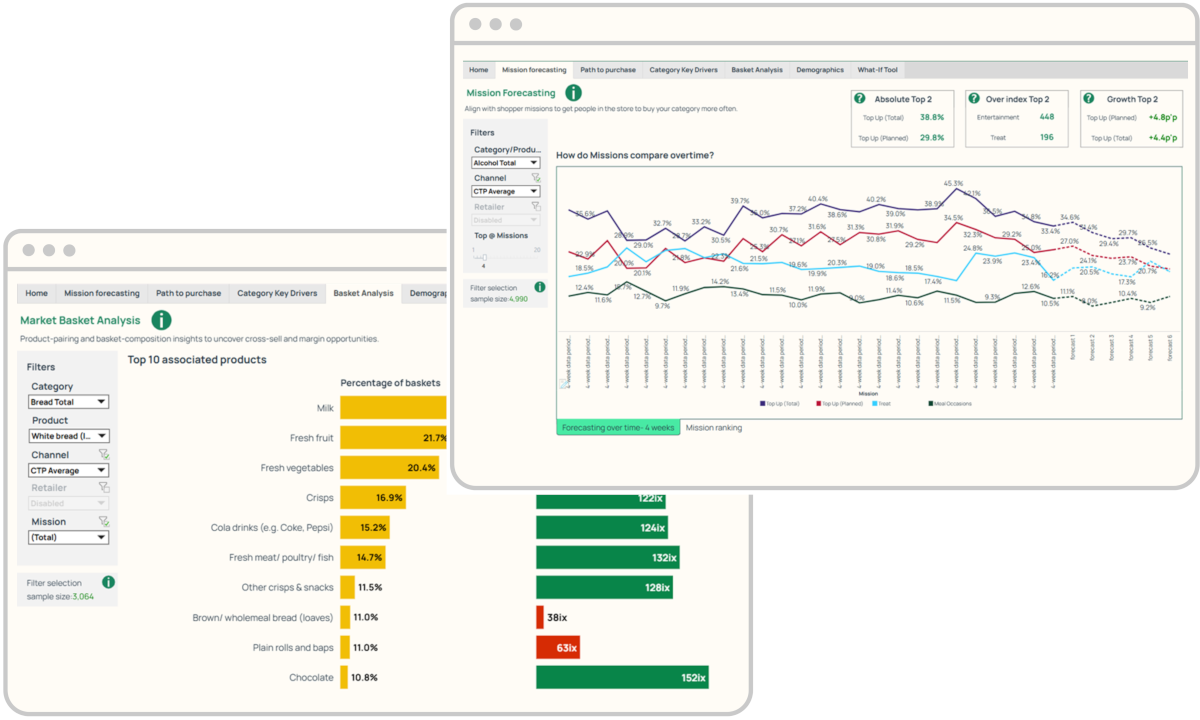Viewport: 1200px width, 720px height.
Task: Toggle the Meal Occasions legend item
Action: (950, 403)
